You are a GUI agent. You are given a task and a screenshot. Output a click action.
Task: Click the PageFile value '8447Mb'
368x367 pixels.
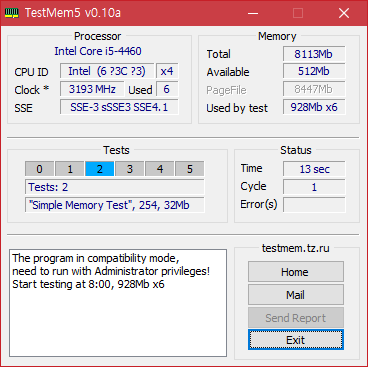click(x=314, y=89)
